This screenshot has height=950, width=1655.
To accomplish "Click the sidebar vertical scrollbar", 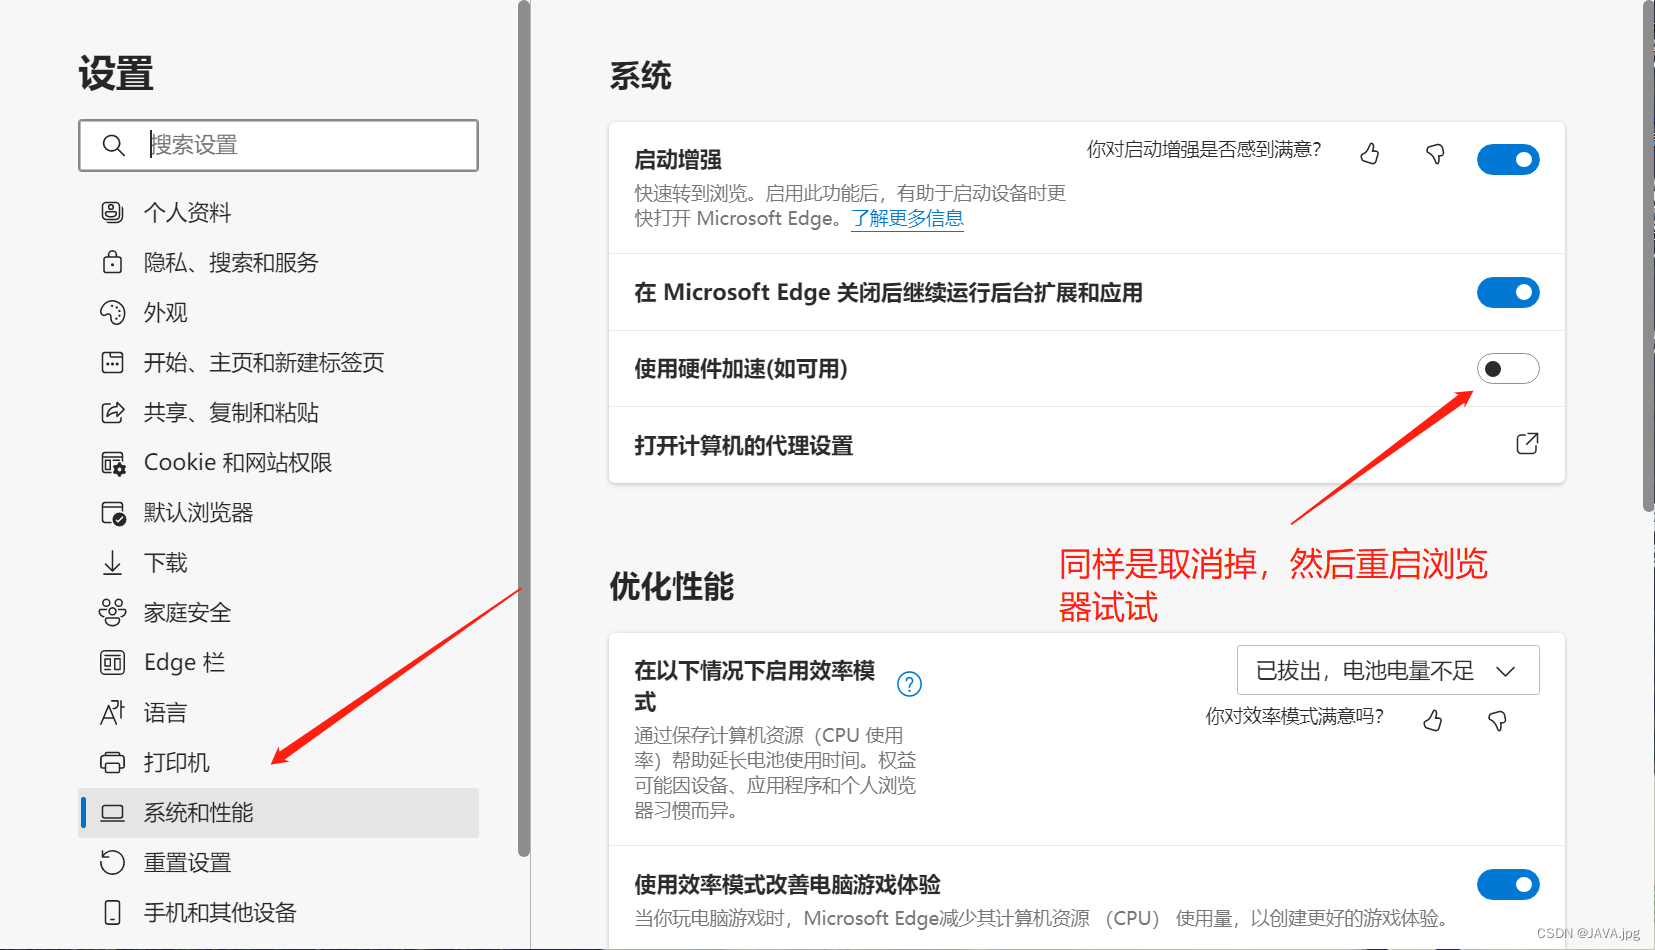I will click(x=524, y=428).
